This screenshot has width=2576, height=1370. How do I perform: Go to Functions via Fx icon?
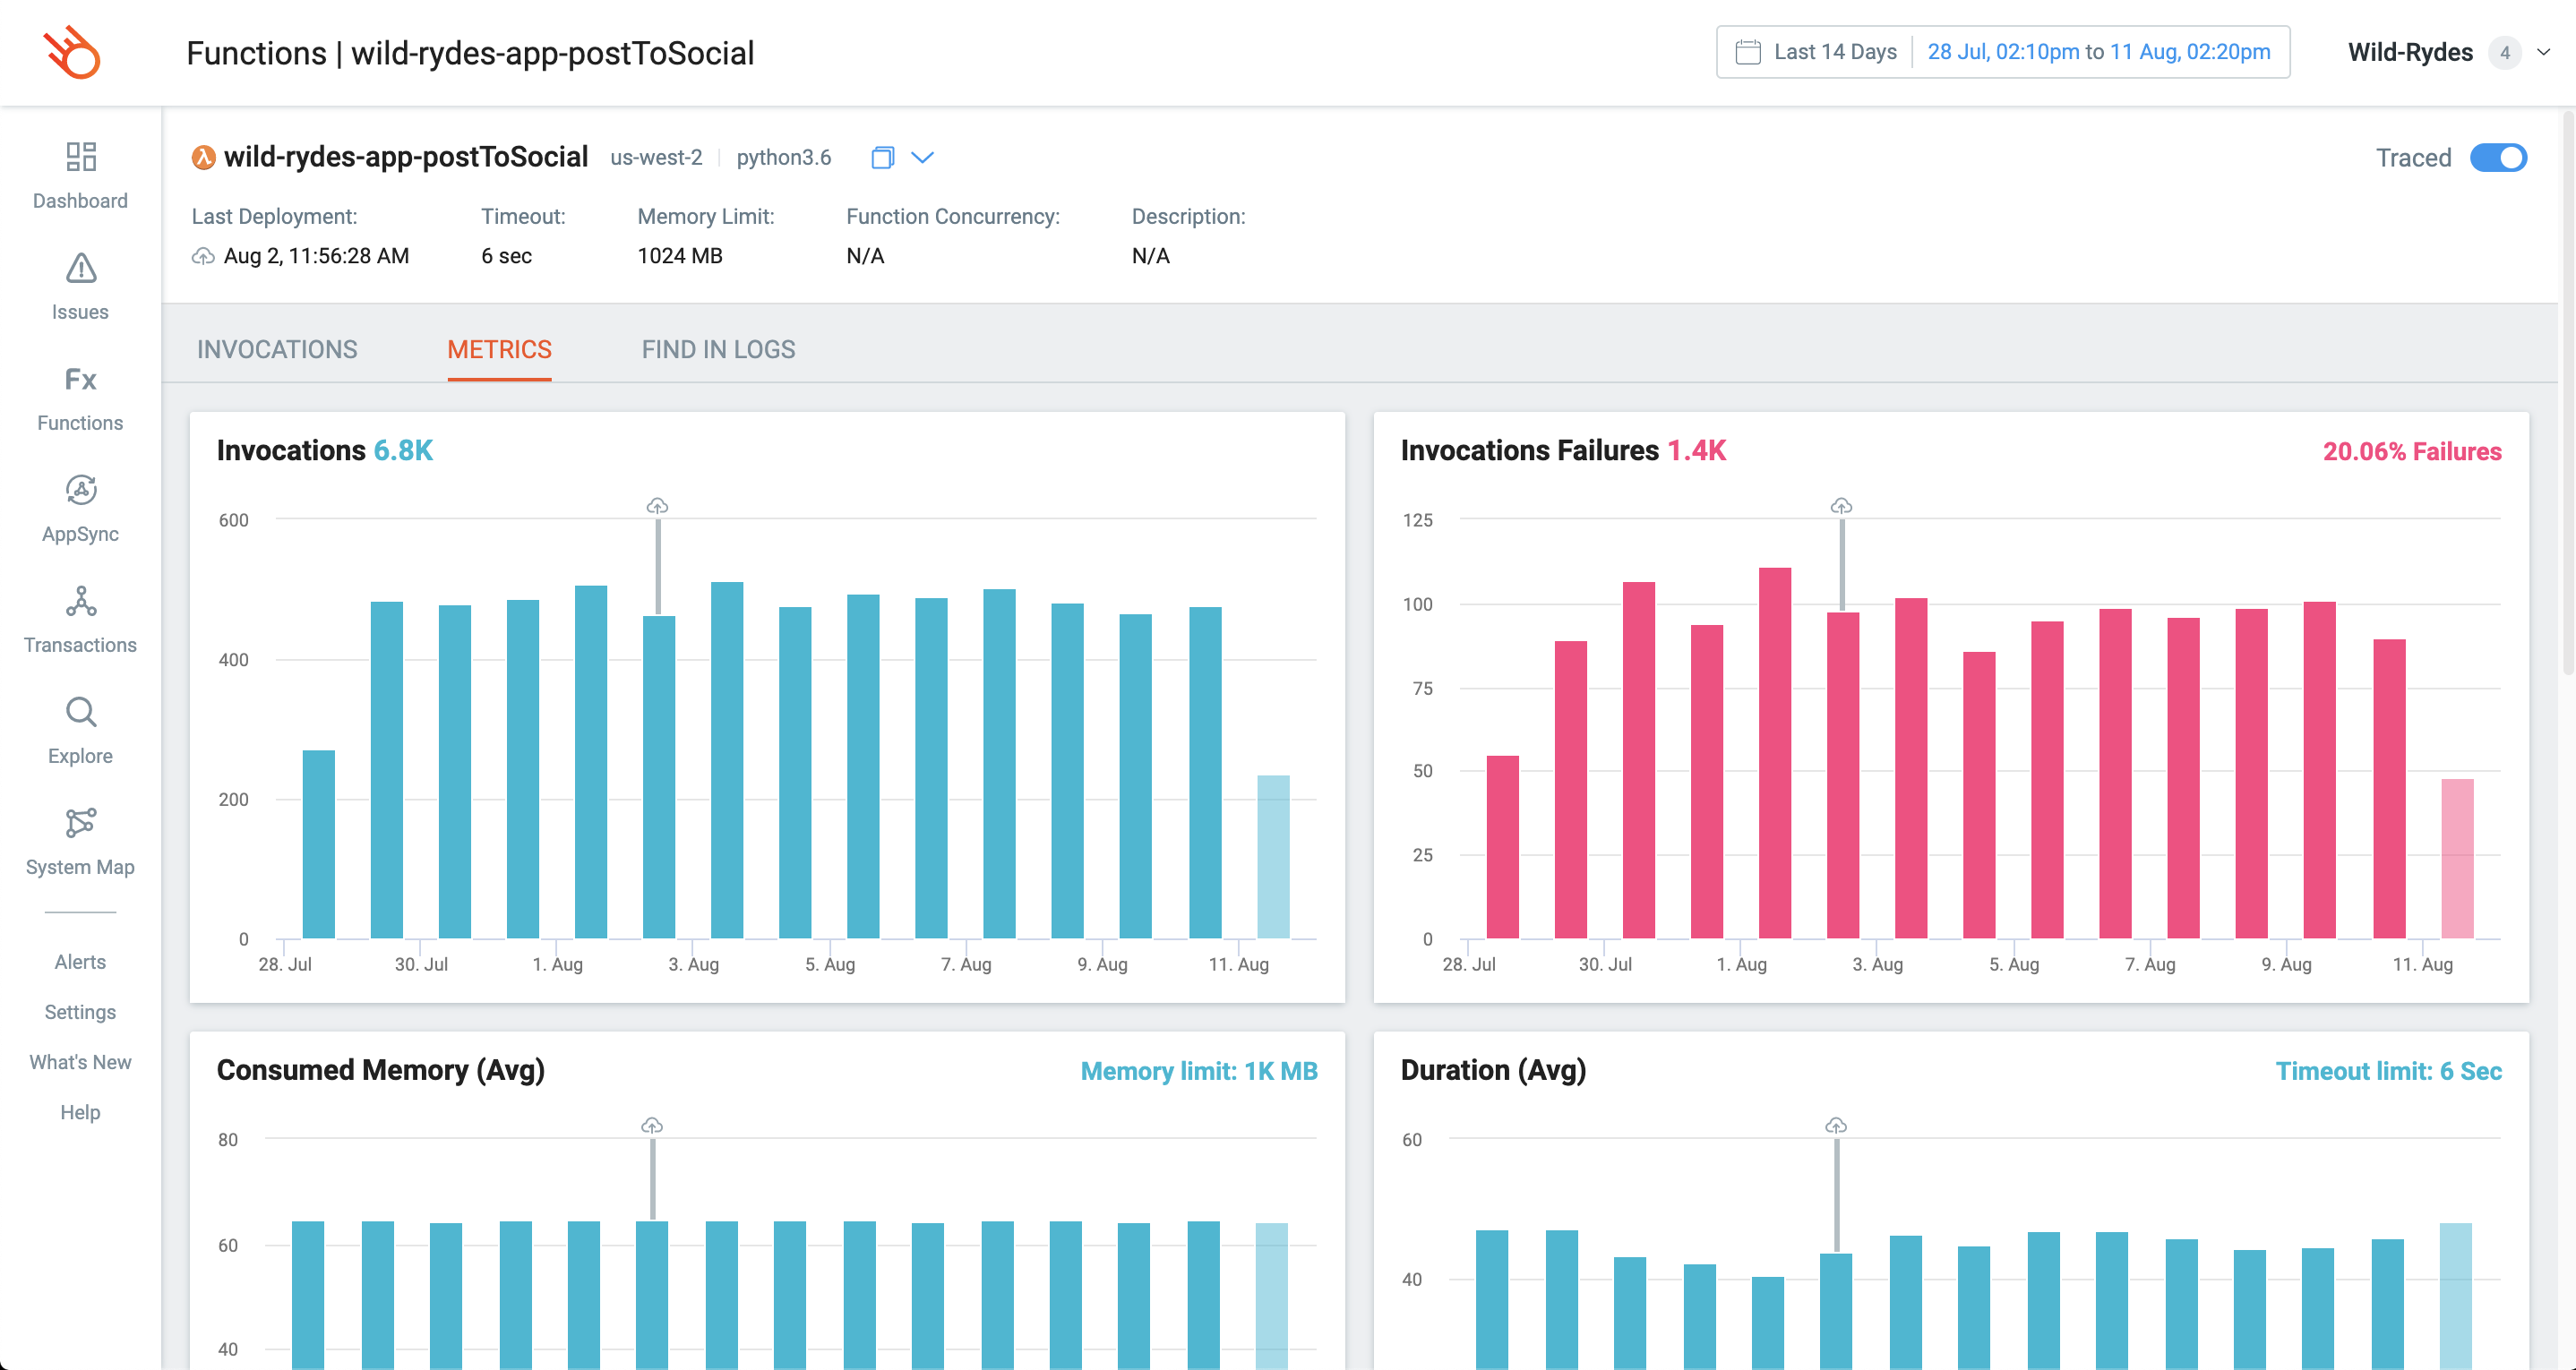[80, 379]
